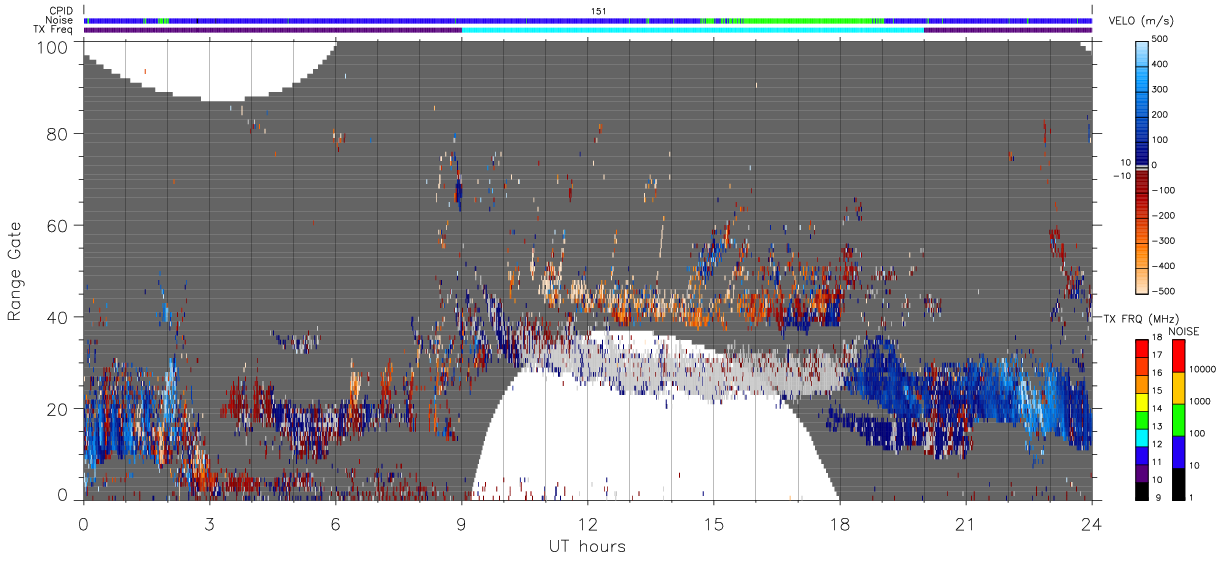Click the cyan portion of TX Freq strip
The height and width of the screenshot is (567, 1228).
click(692, 30)
